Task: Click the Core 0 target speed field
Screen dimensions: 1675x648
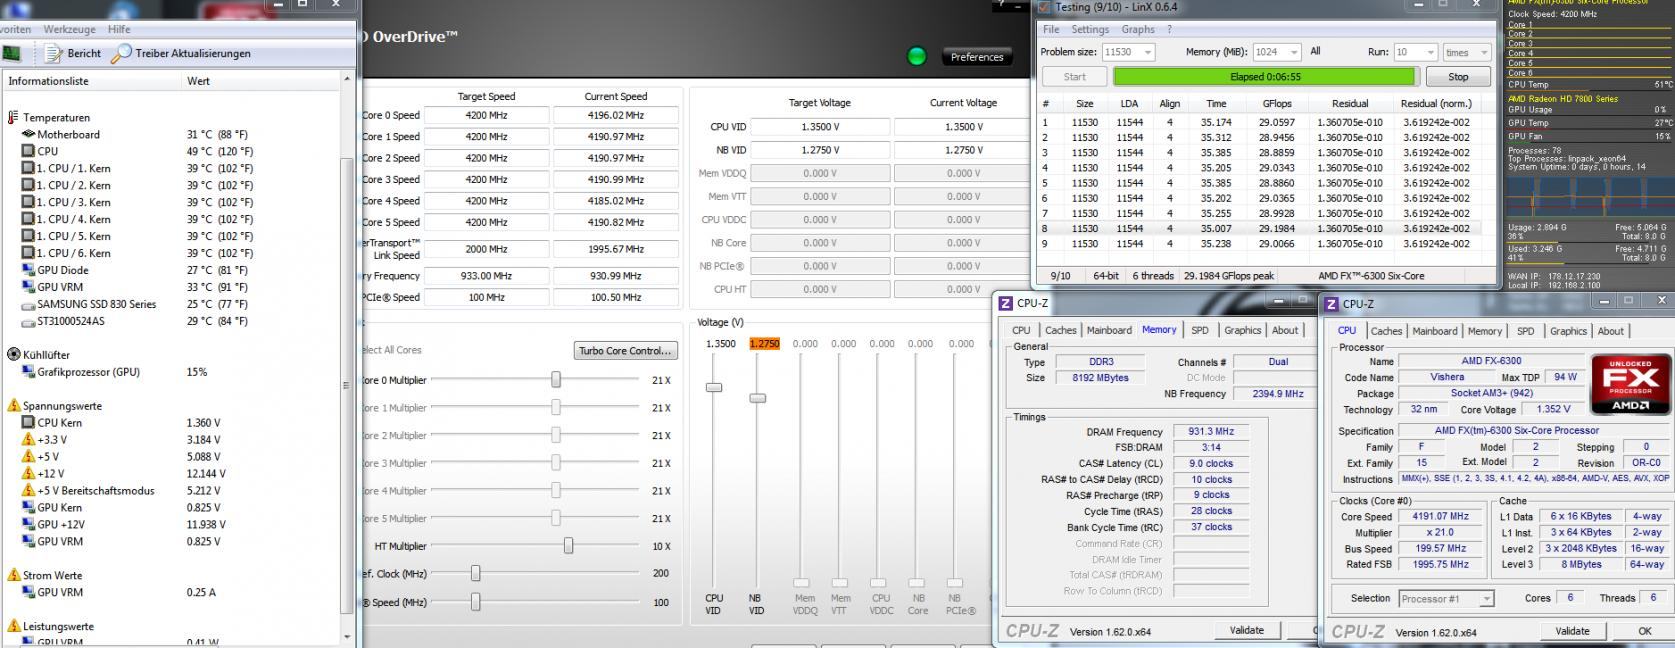Action: (486, 115)
